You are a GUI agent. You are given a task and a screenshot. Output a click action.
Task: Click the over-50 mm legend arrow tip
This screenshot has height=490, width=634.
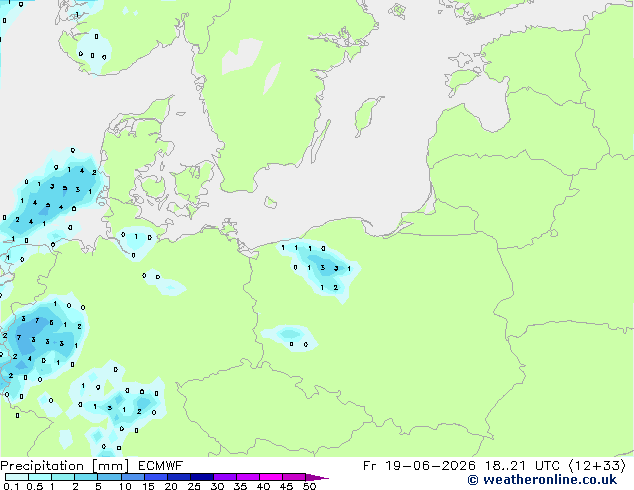tap(317, 477)
